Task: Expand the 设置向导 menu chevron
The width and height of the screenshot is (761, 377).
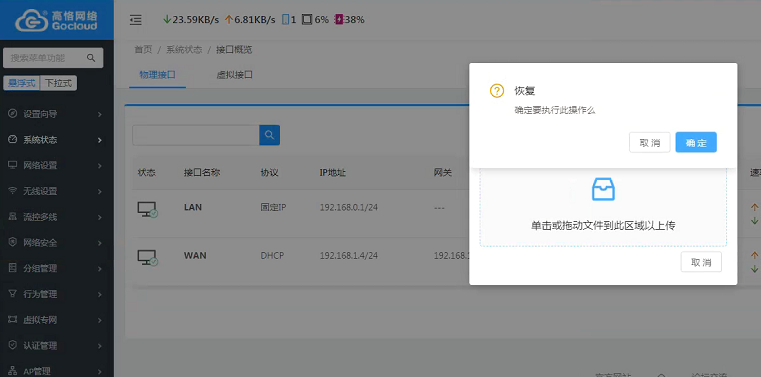Action: 99,115
